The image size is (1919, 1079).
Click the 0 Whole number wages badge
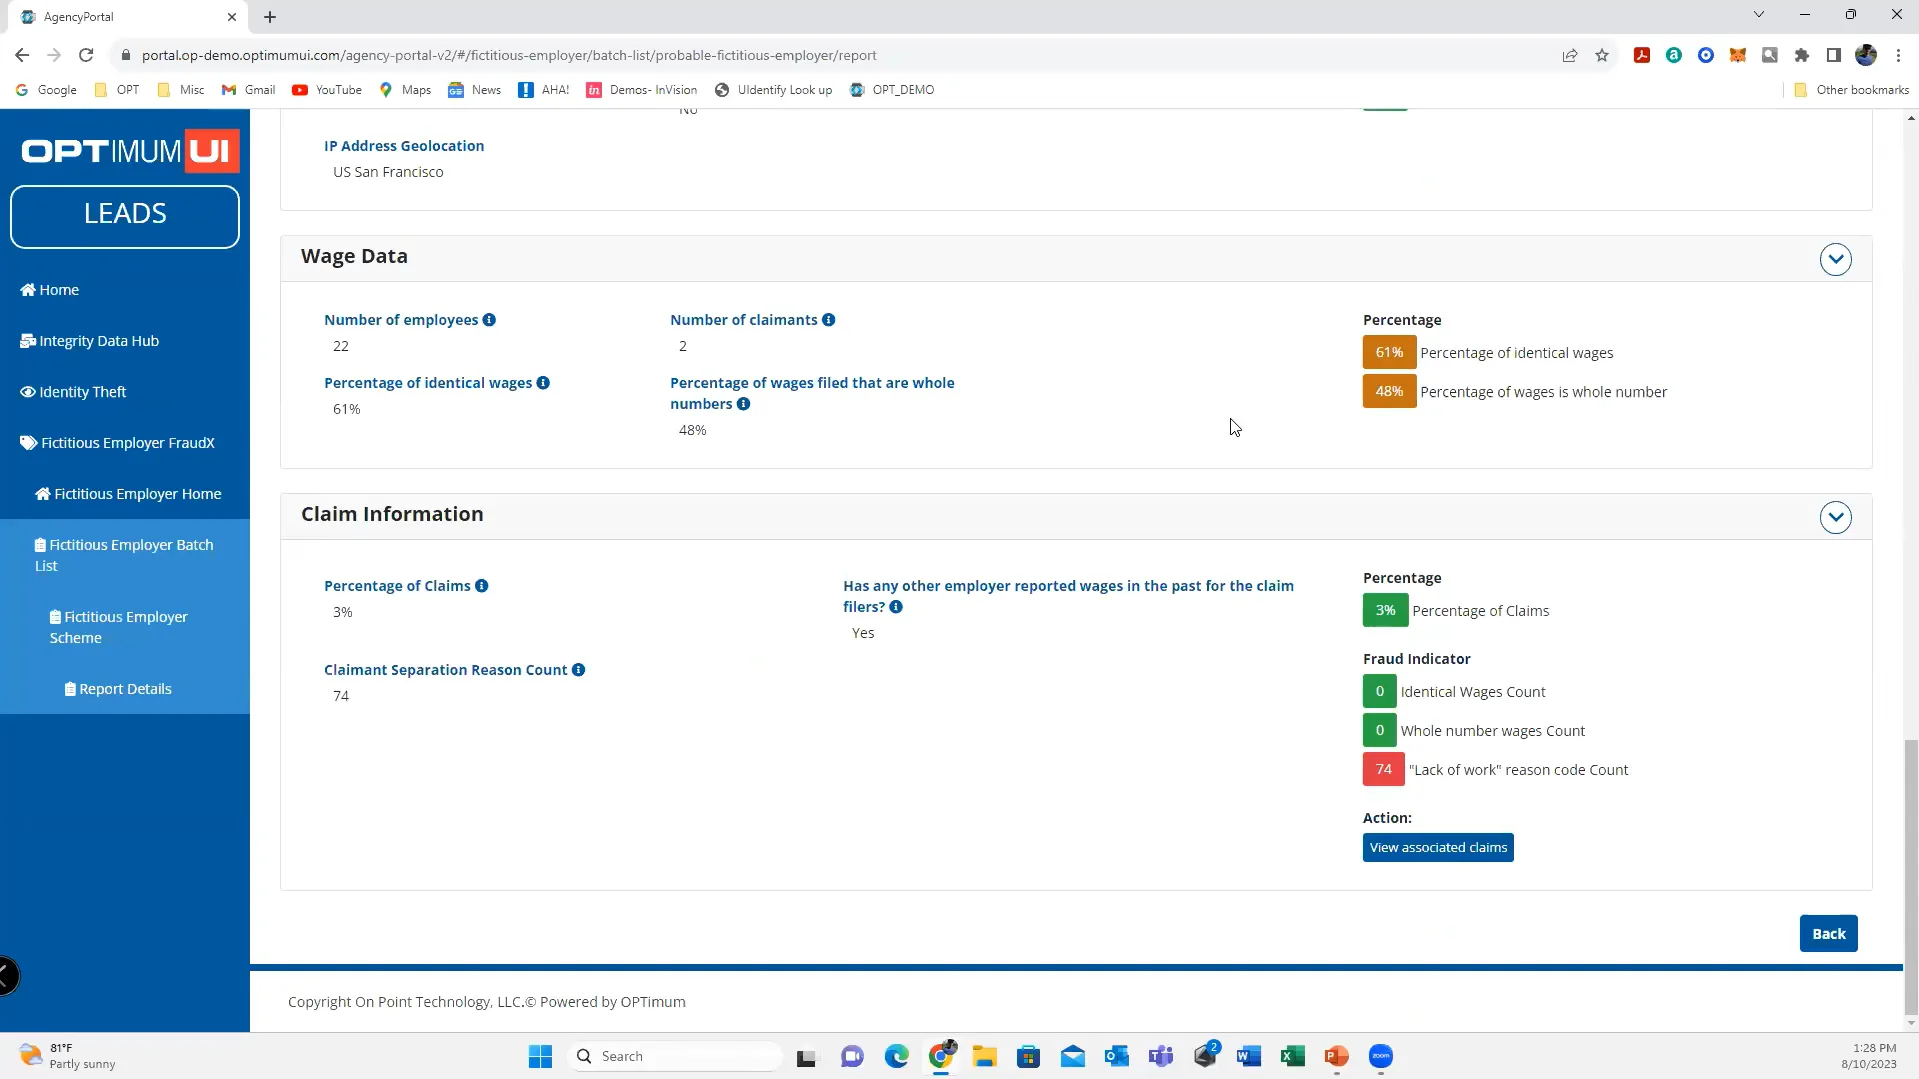[x=1379, y=731]
